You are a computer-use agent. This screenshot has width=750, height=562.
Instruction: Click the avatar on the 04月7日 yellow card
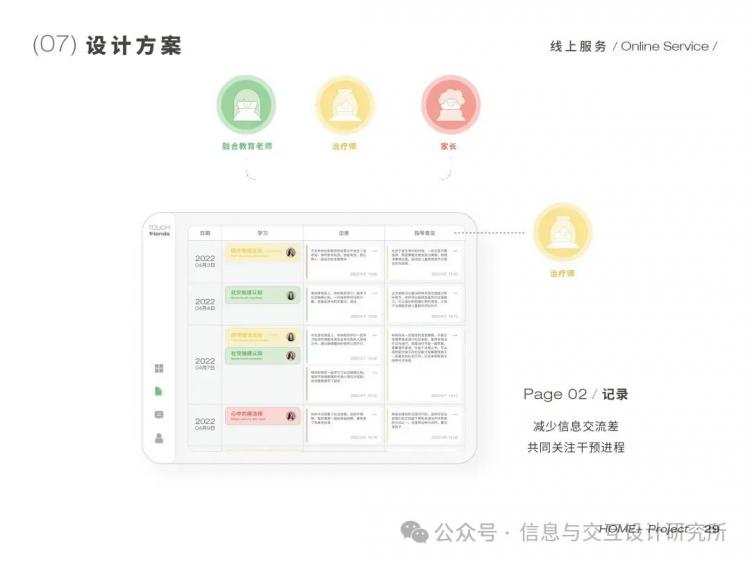tap(291, 337)
